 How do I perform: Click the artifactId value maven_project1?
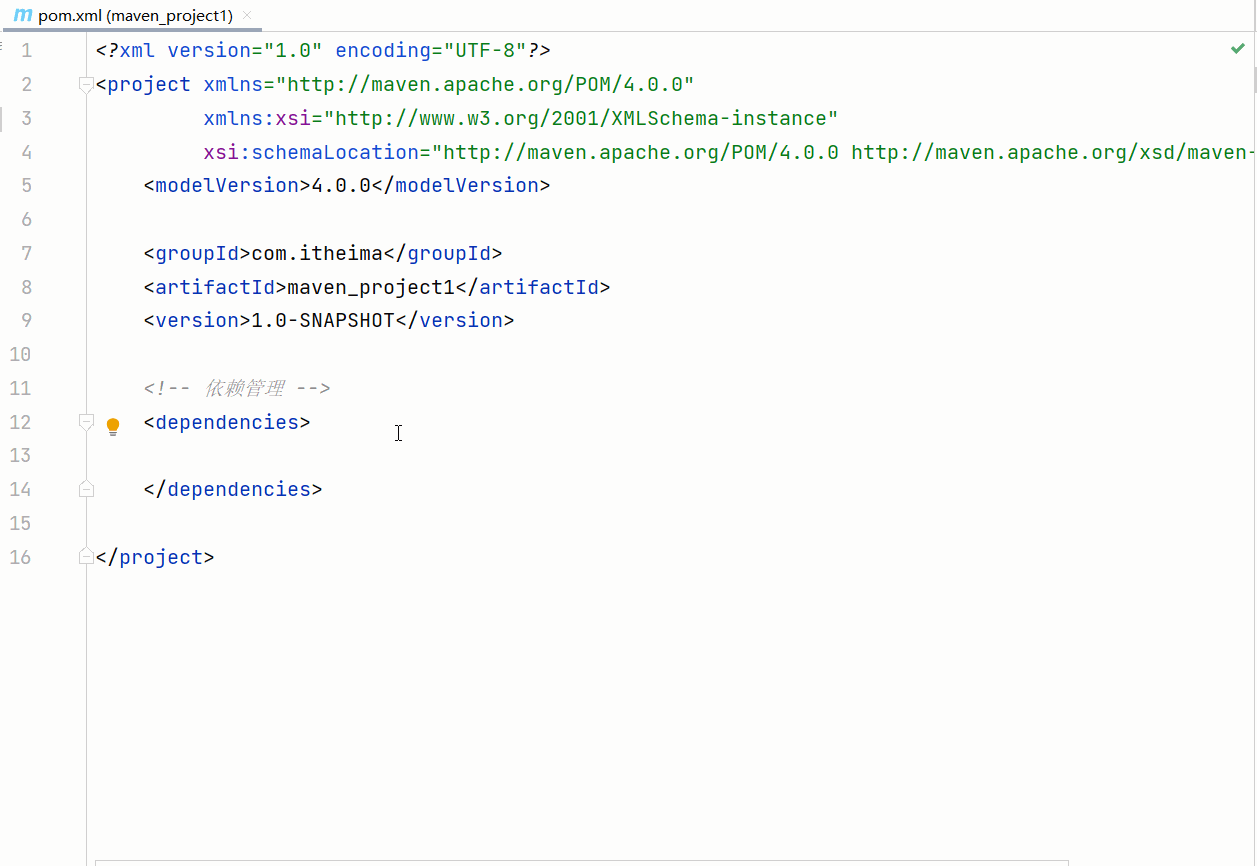pos(370,287)
